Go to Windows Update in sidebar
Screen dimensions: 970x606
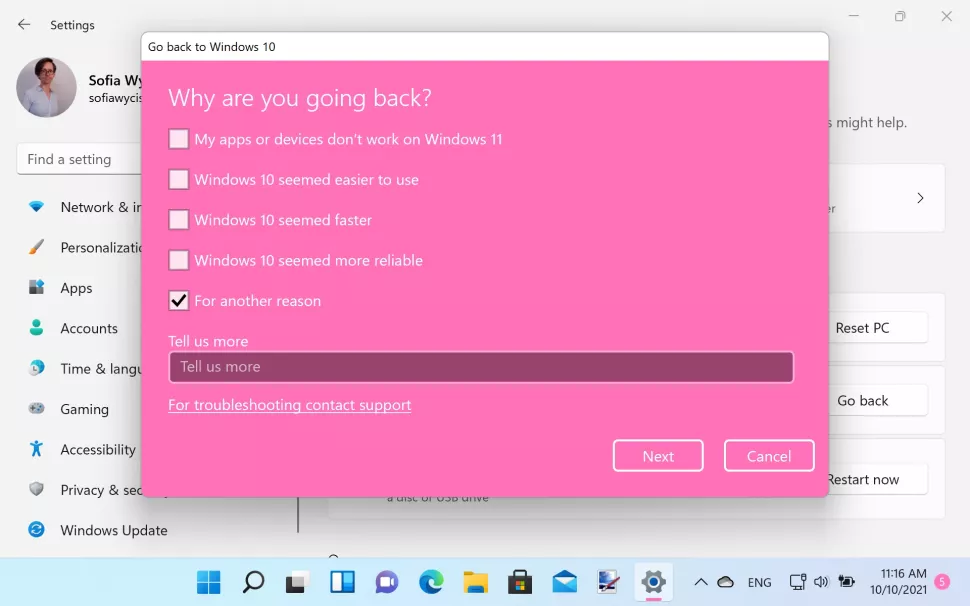[113, 530]
